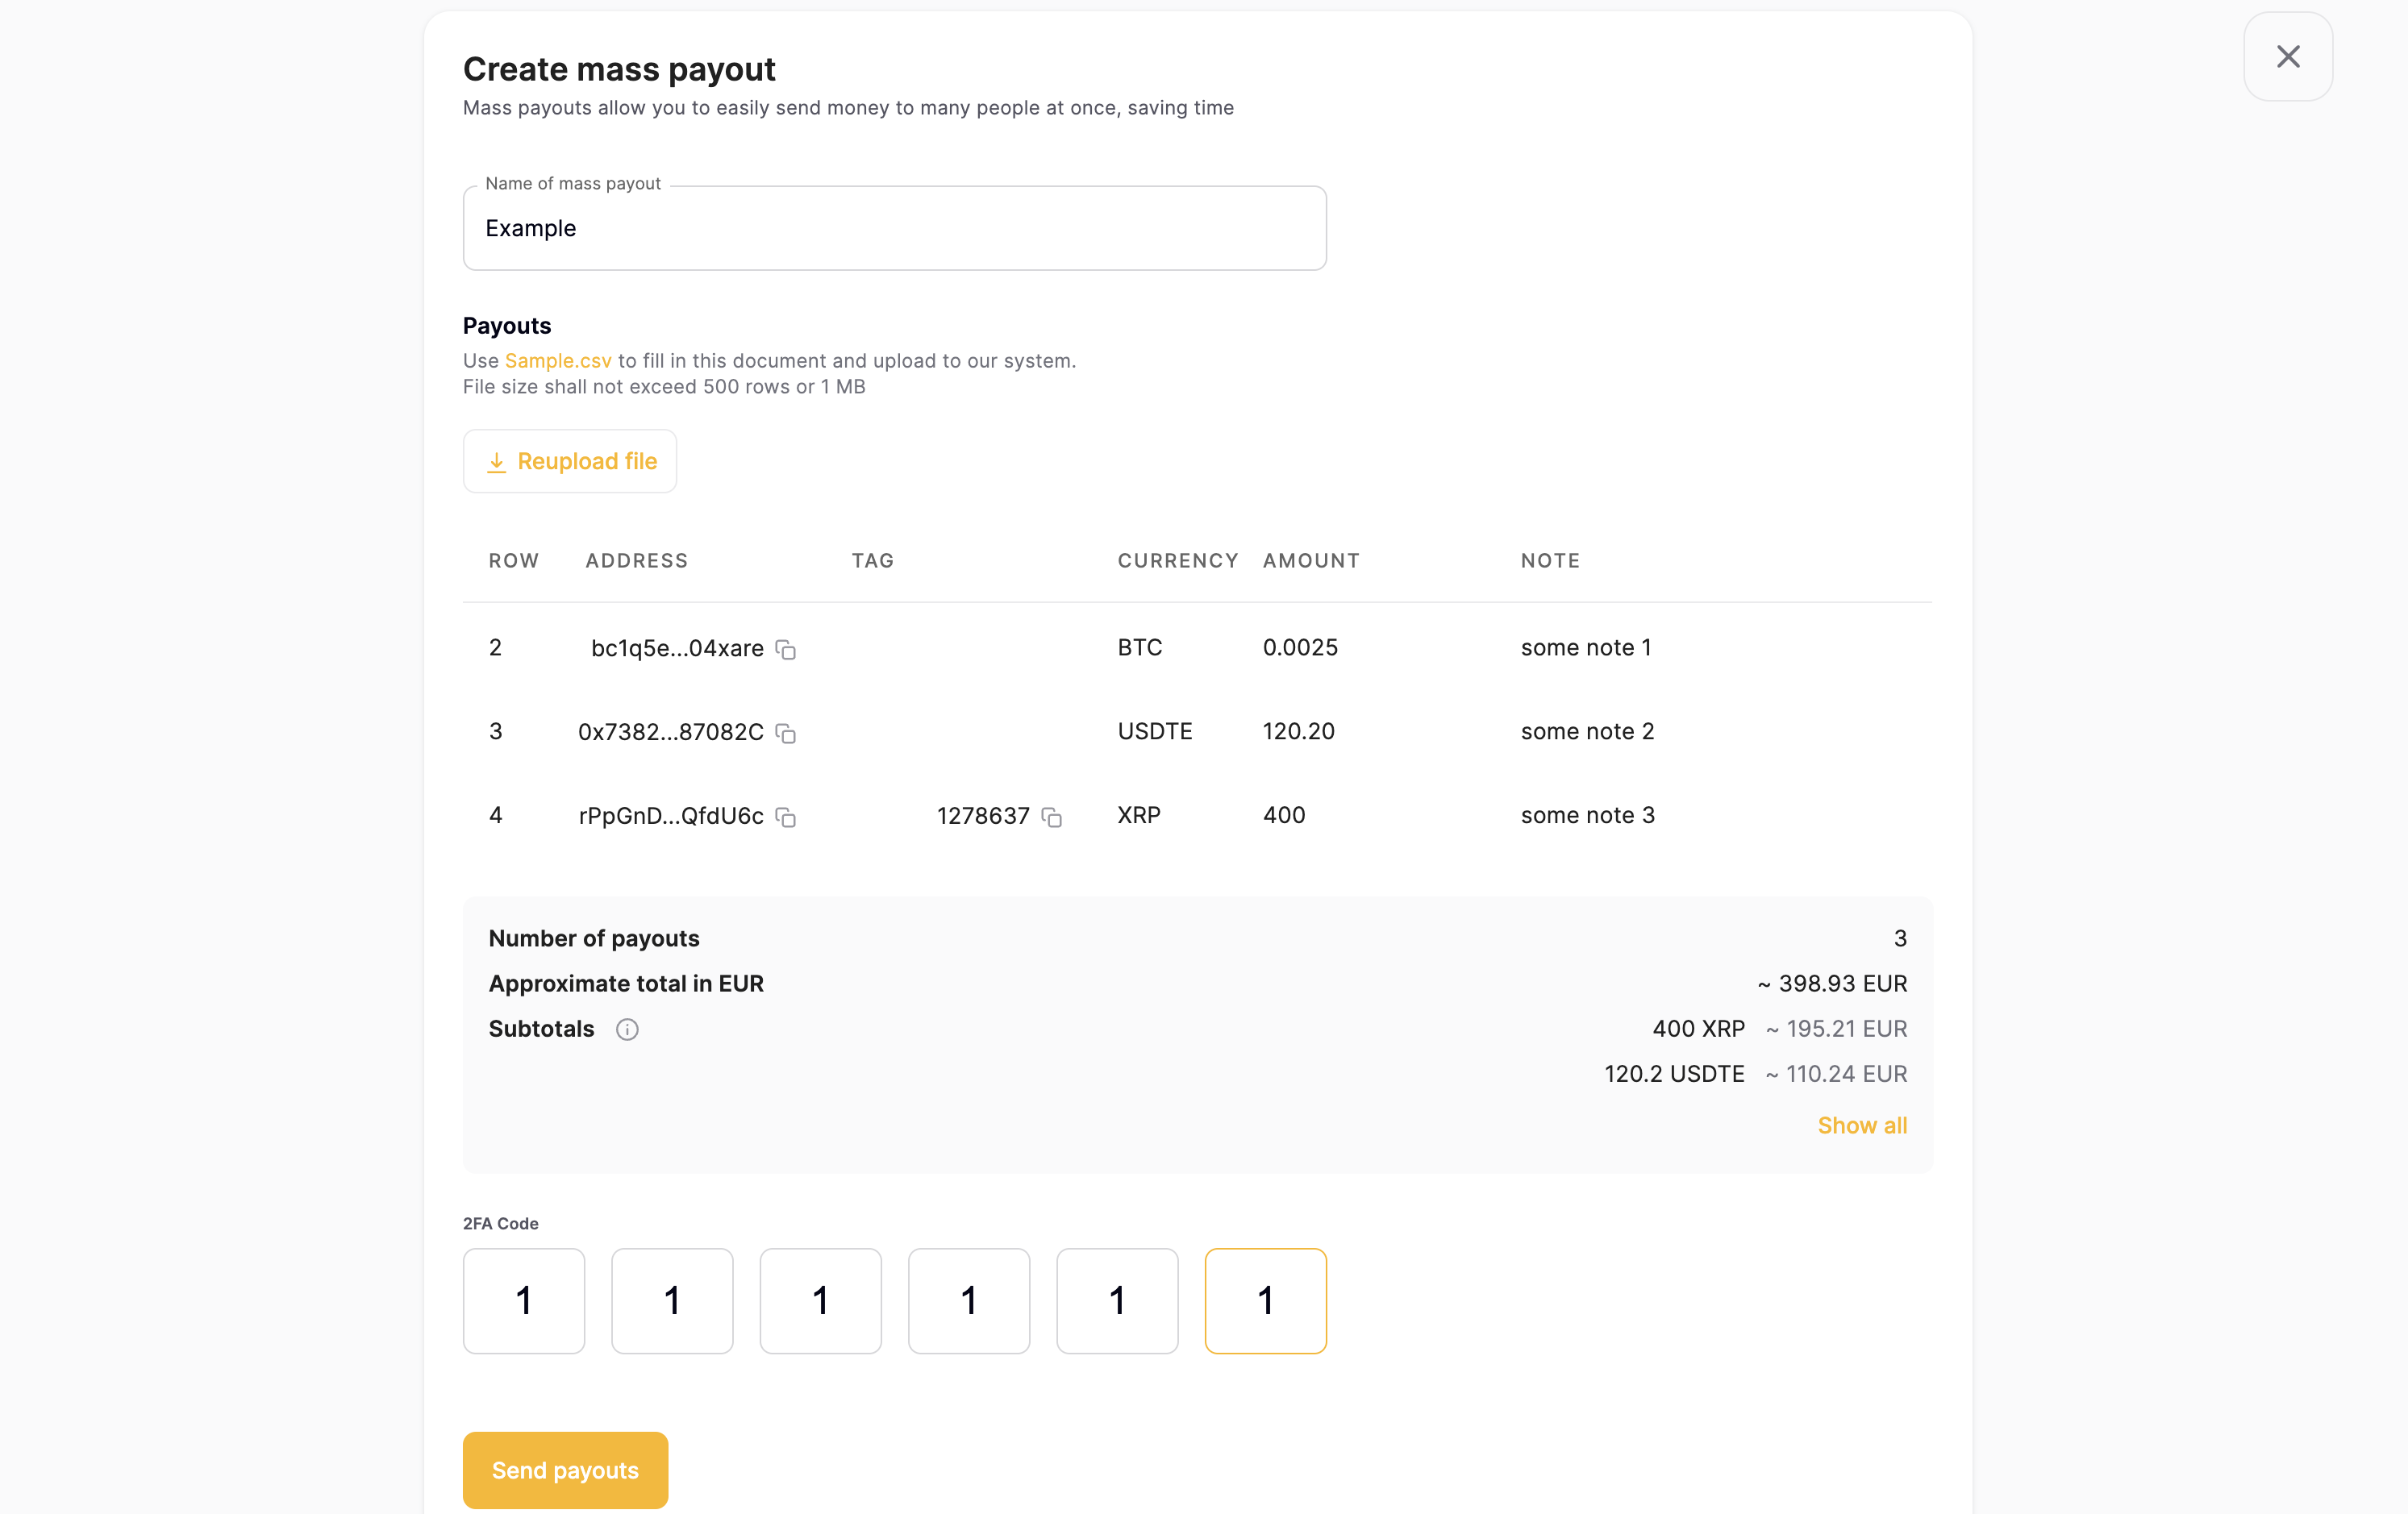2408x1514 pixels.
Task: Click the info icon beside Subtotals
Action: click(627, 1029)
